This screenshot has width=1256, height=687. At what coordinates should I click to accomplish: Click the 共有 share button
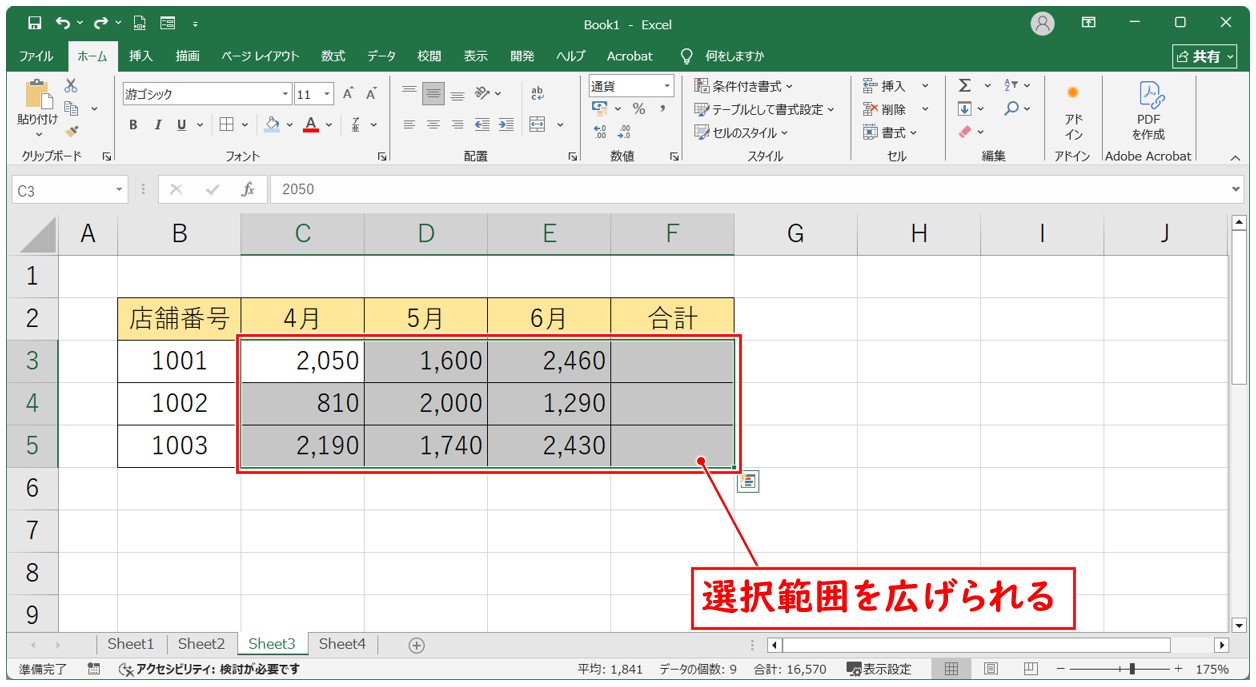click(1206, 56)
